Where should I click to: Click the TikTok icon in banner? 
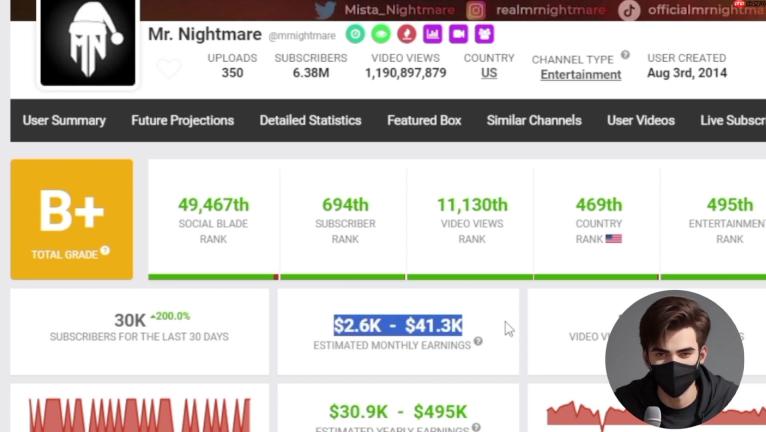tap(629, 10)
